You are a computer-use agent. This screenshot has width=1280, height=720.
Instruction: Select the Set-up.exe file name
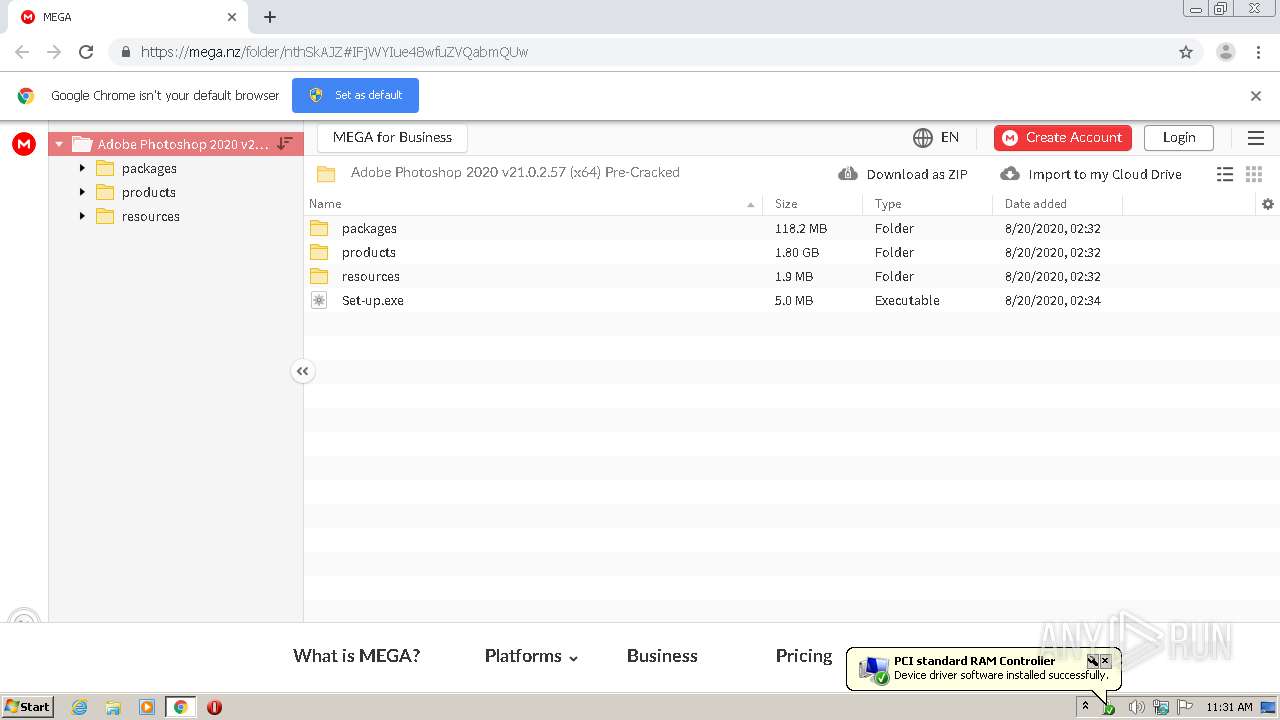pos(373,300)
